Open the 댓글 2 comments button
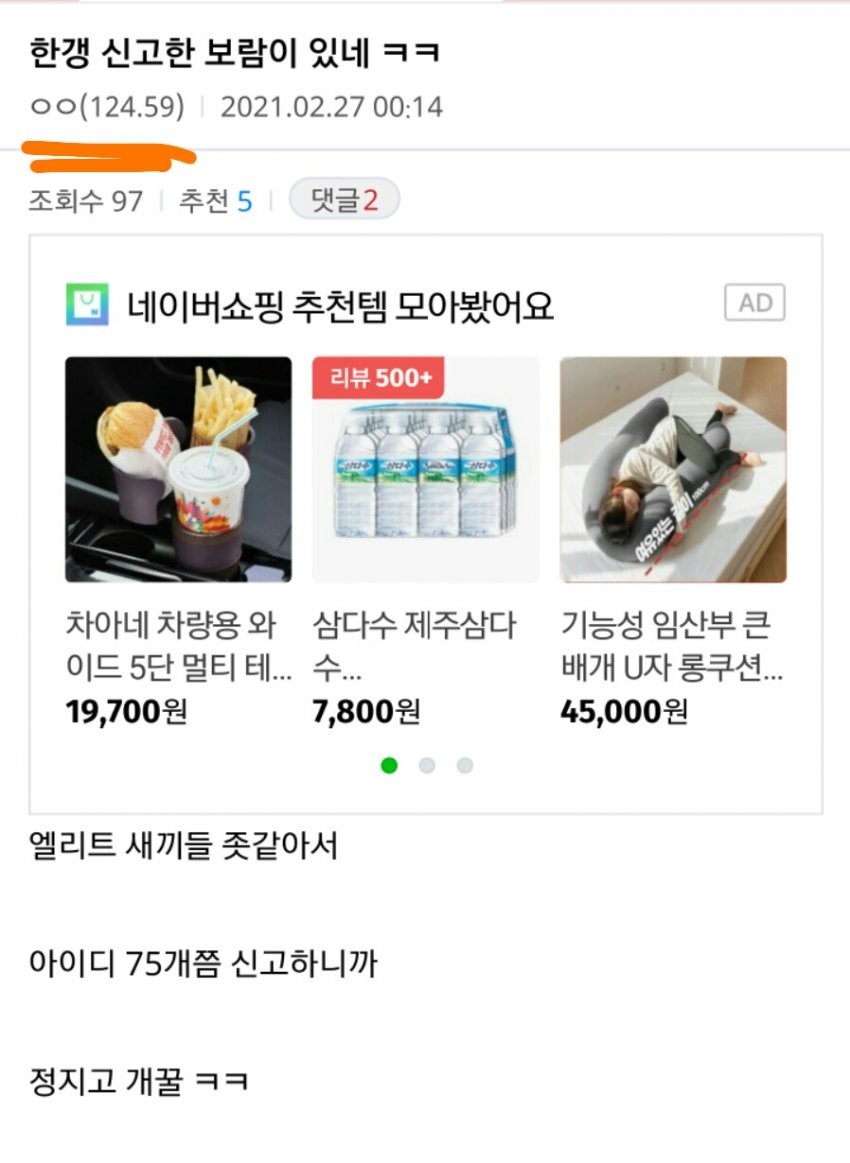 tap(344, 200)
